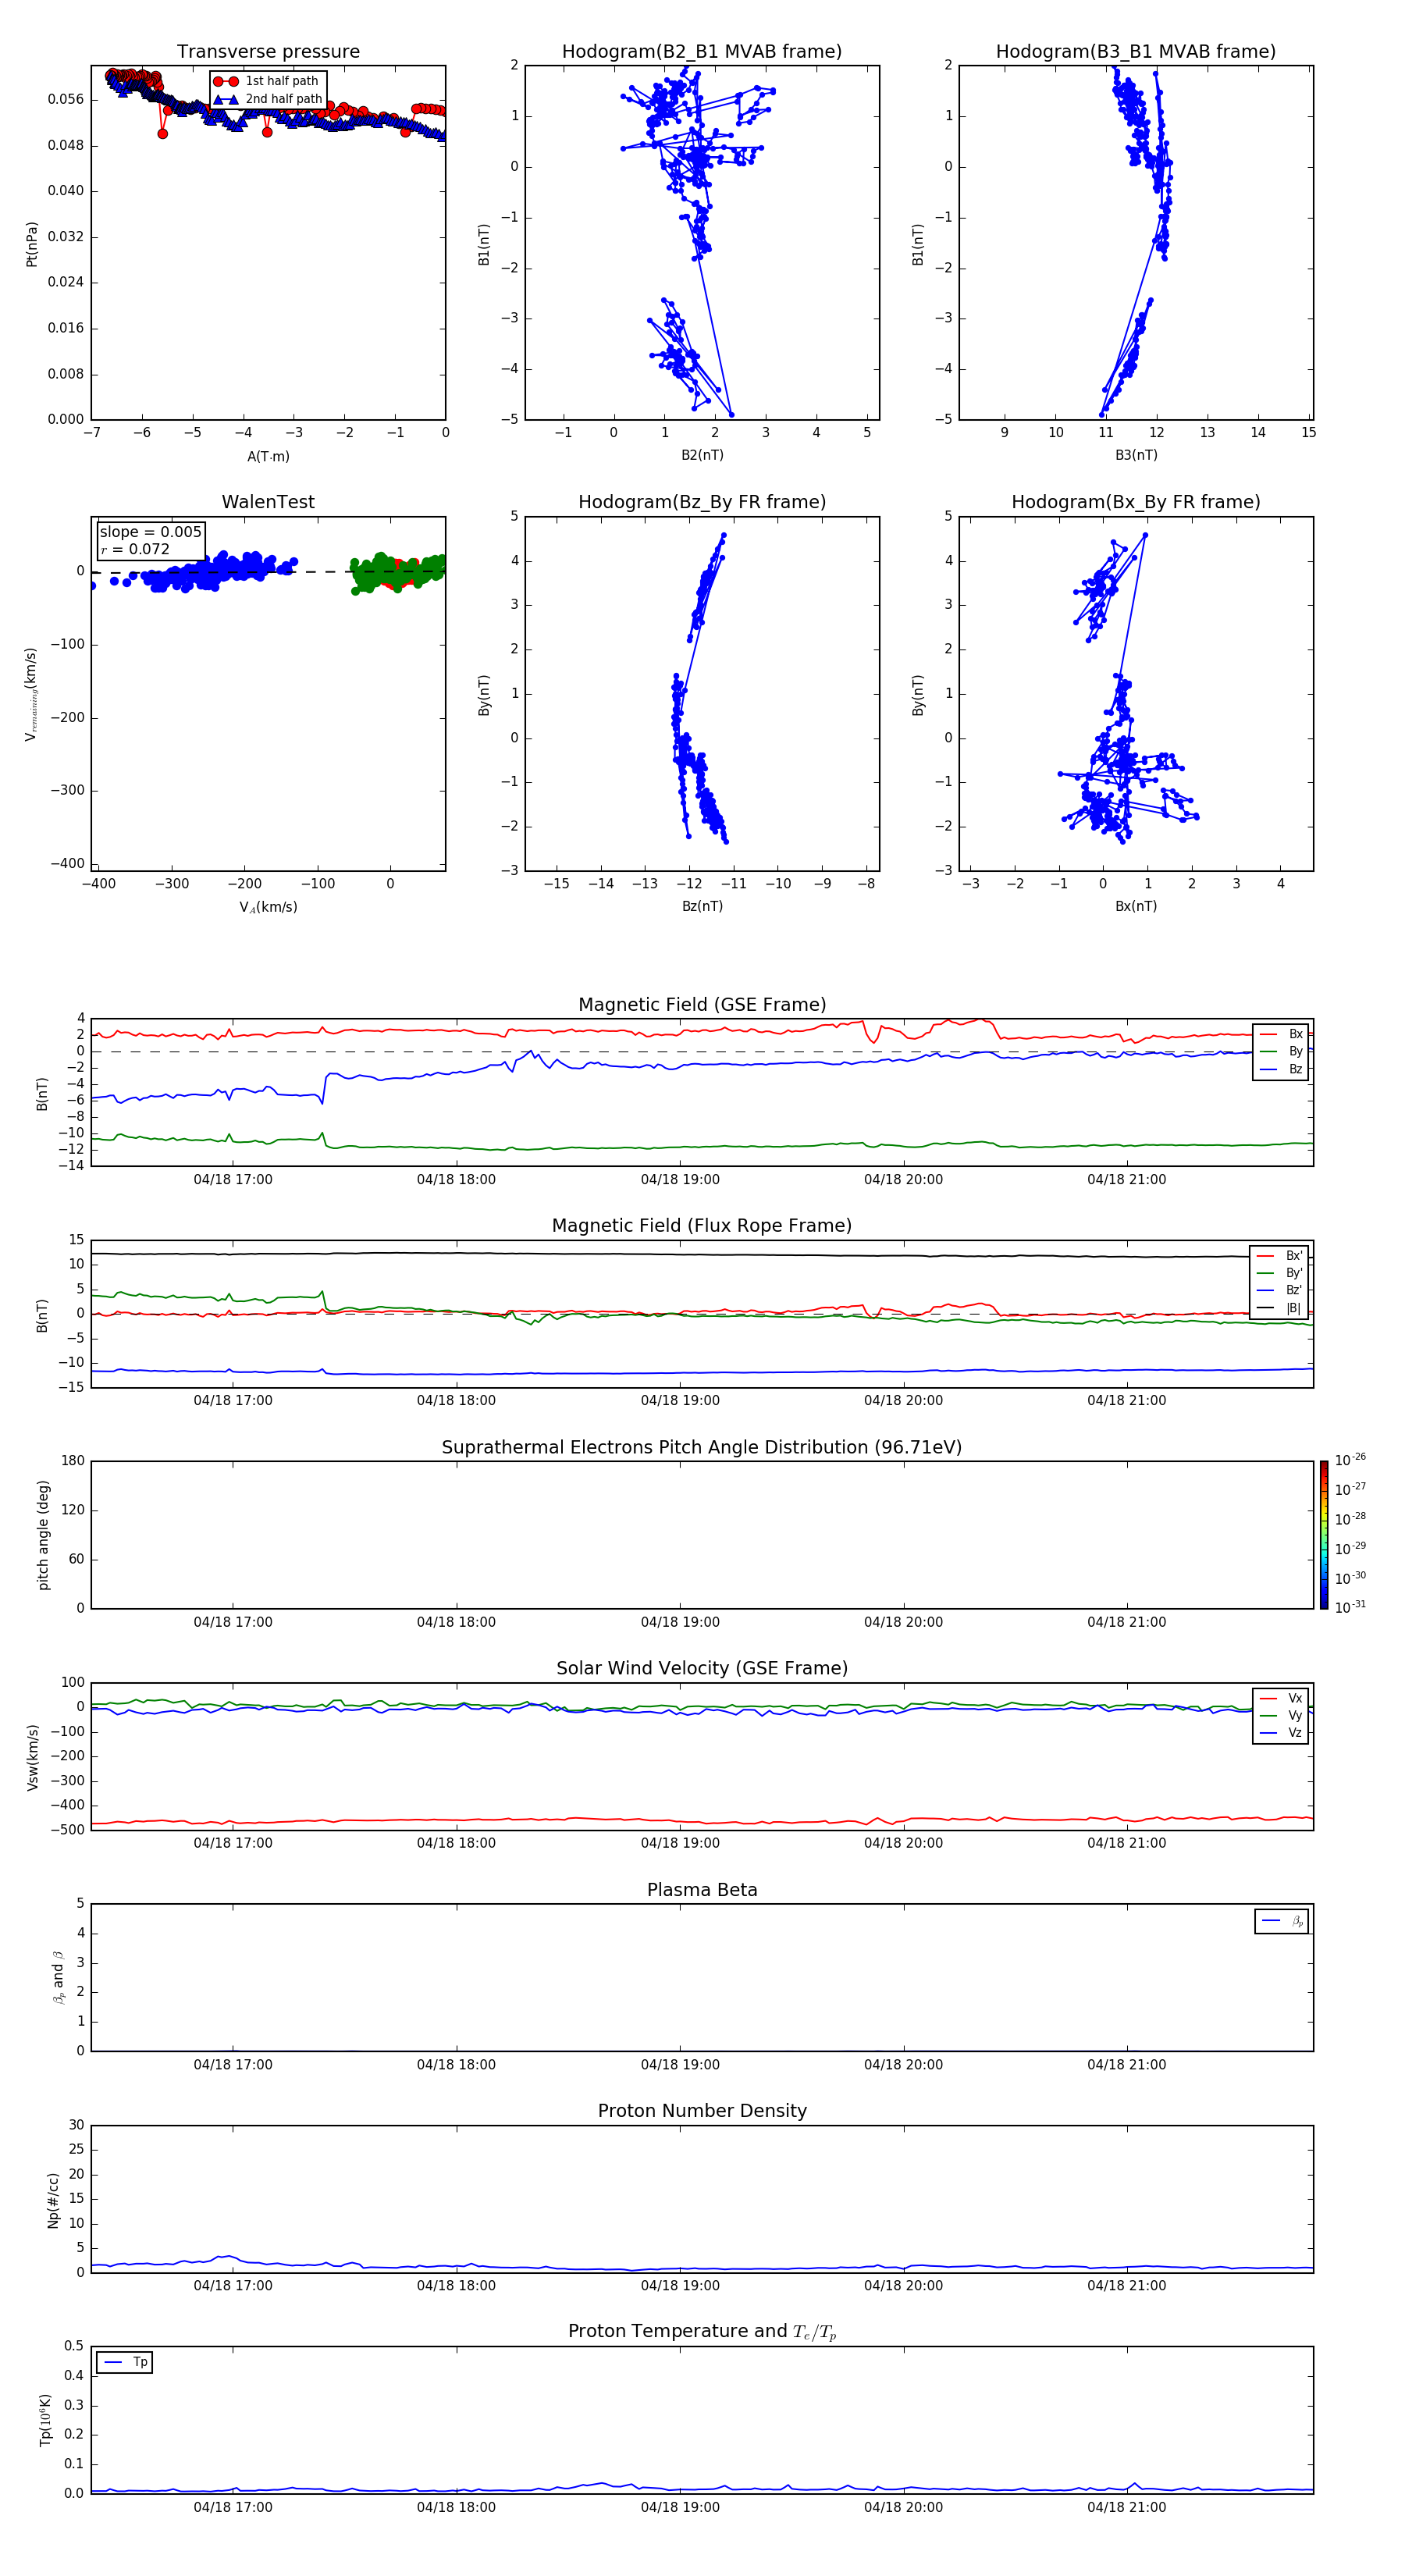Click the 10^-26 color bar tick label
Image resolution: width=1405 pixels, height=2576 pixels.
1350,1460
